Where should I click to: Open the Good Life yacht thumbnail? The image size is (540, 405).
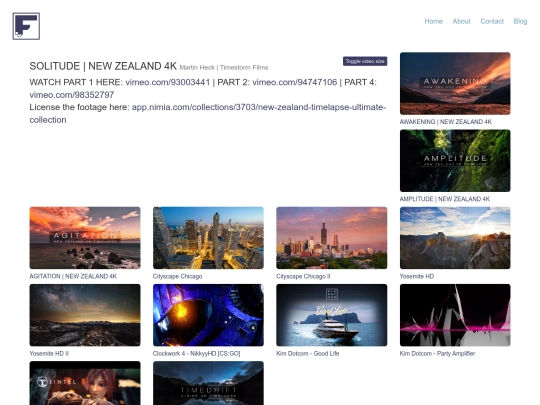pyautogui.click(x=332, y=315)
